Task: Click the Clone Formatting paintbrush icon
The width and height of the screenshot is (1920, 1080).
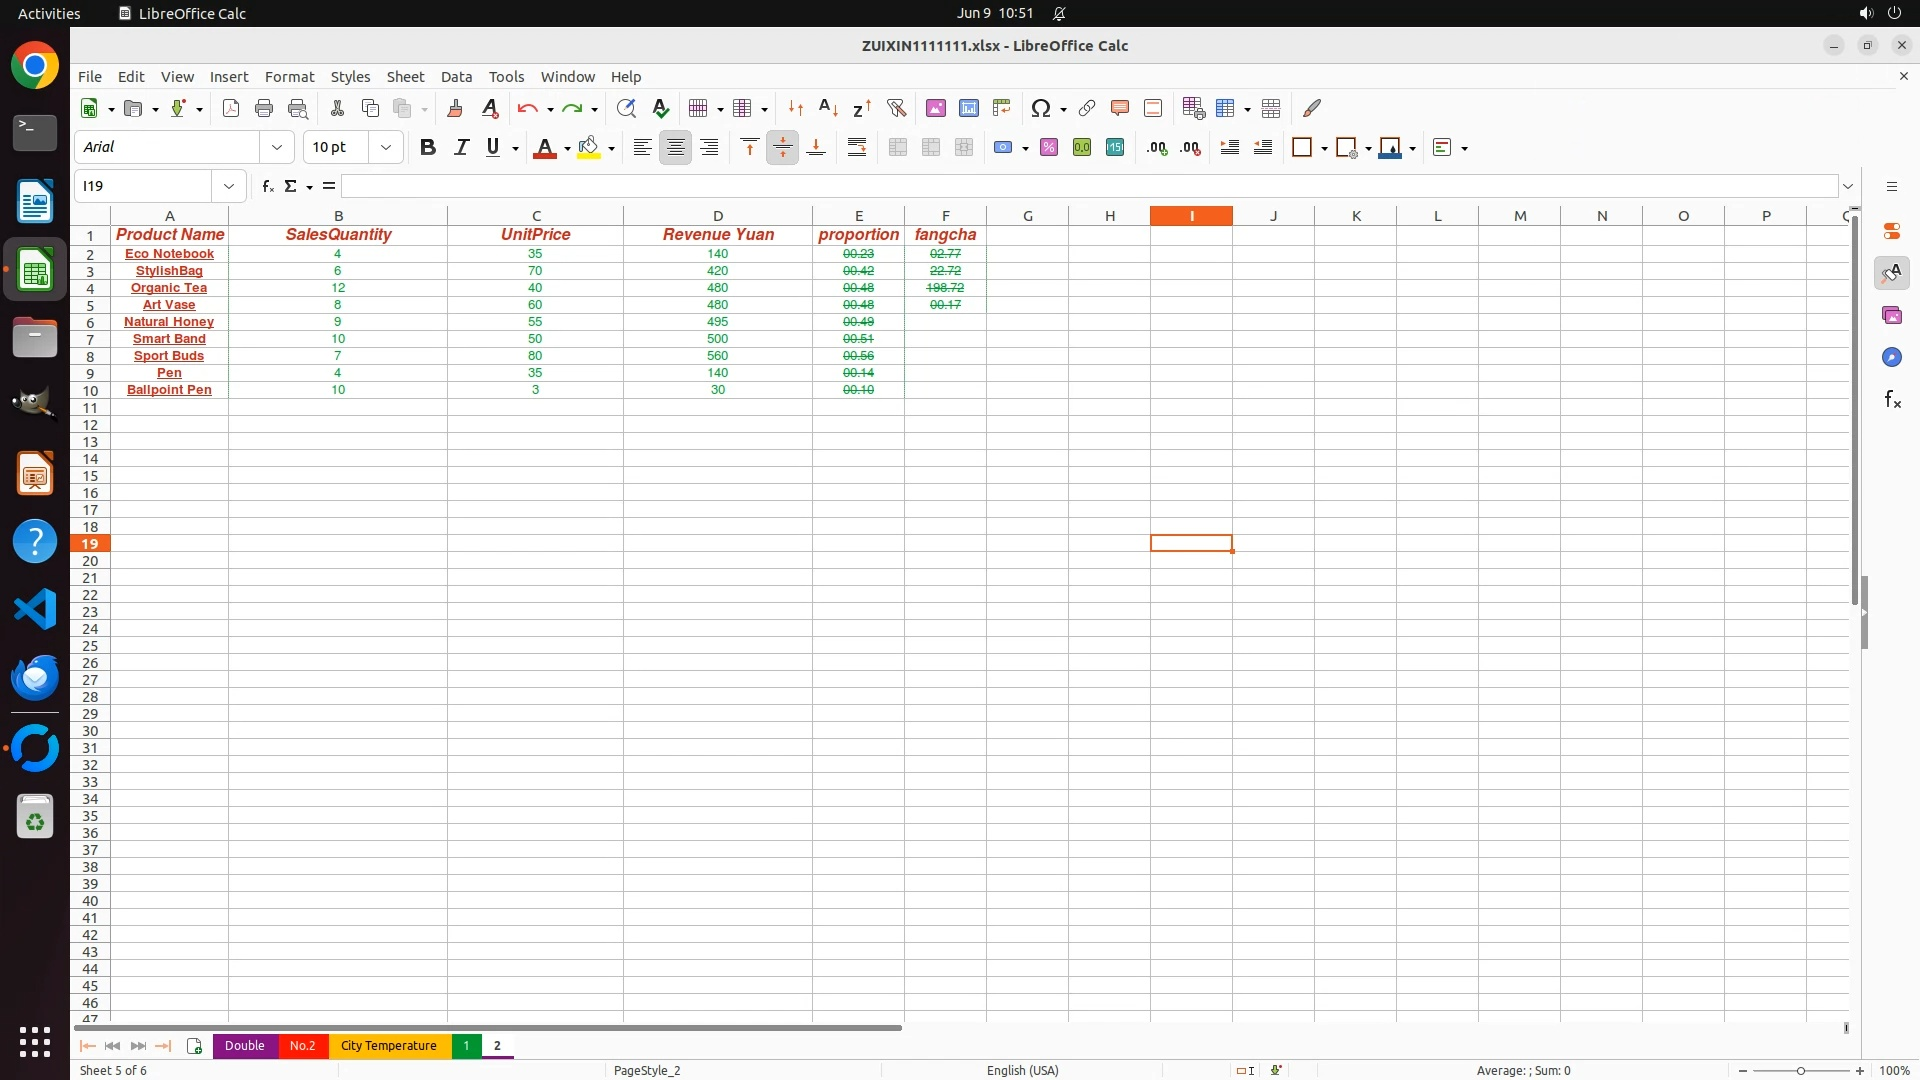Action: [454, 108]
